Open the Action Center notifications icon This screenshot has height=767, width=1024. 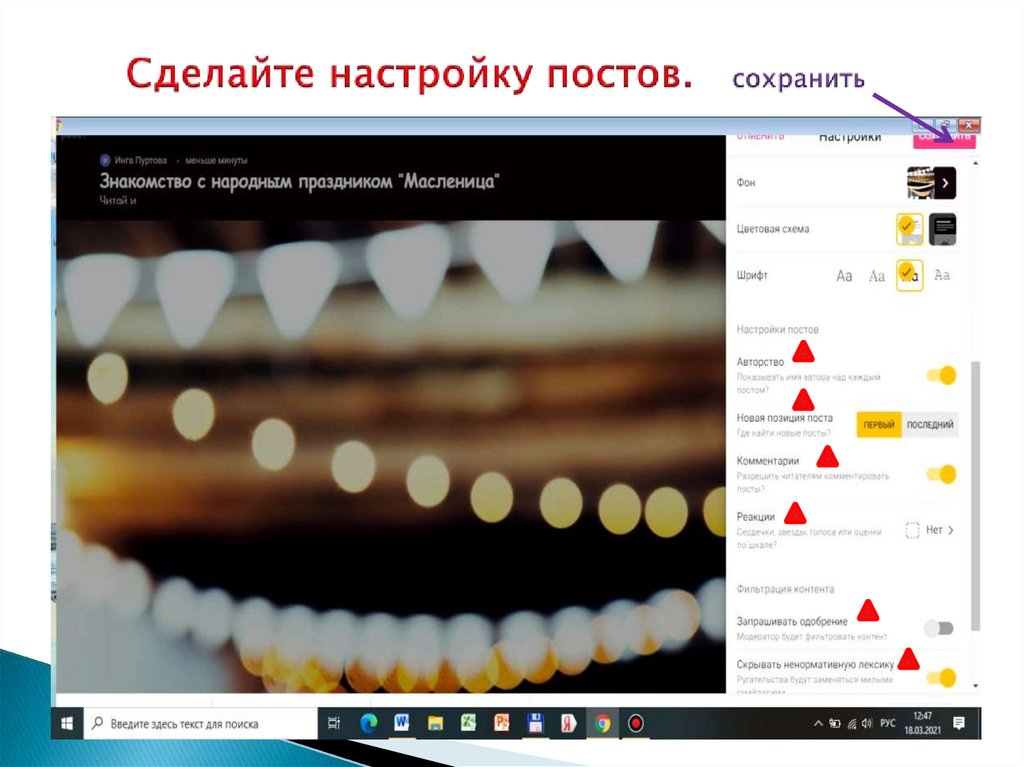click(x=959, y=723)
